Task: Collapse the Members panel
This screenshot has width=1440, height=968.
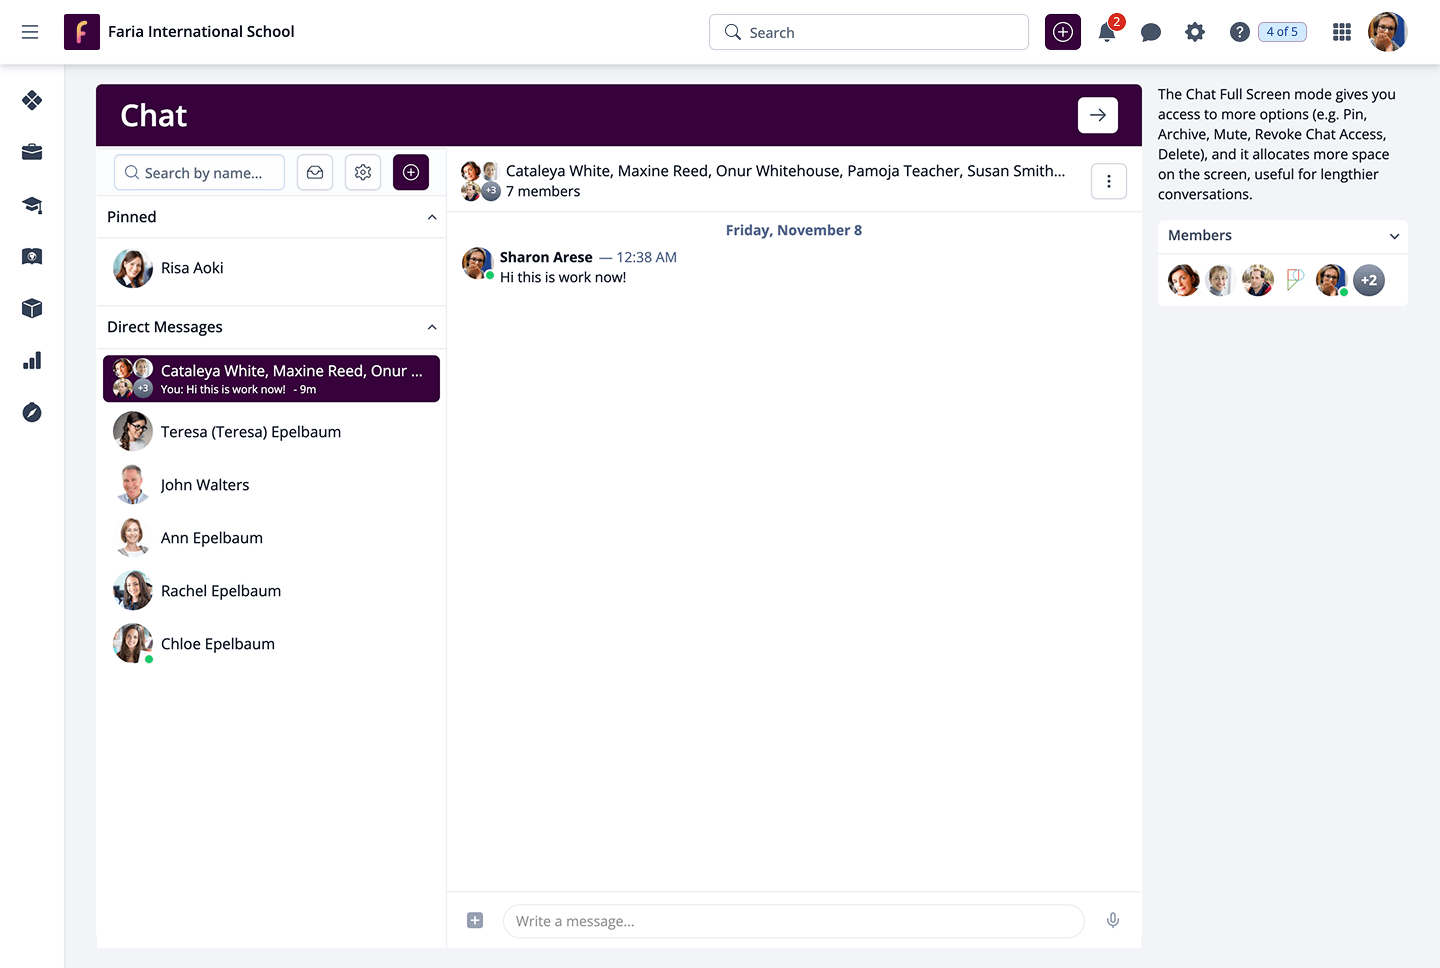Action: (x=1394, y=237)
